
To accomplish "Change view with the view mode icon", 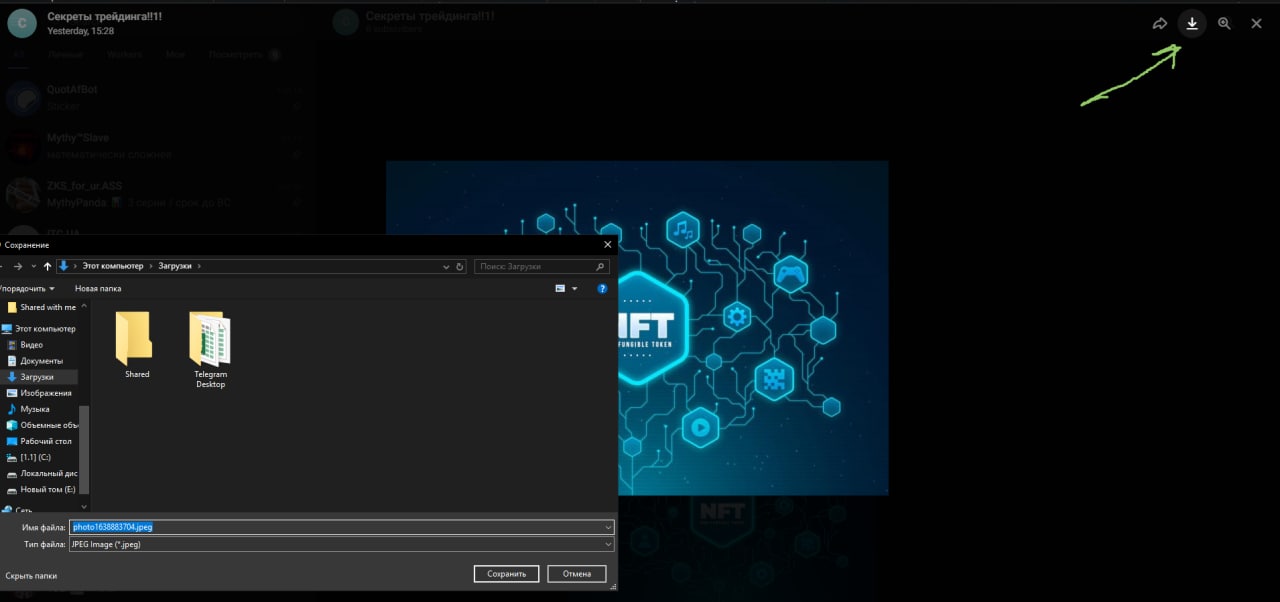I will pyautogui.click(x=561, y=288).
